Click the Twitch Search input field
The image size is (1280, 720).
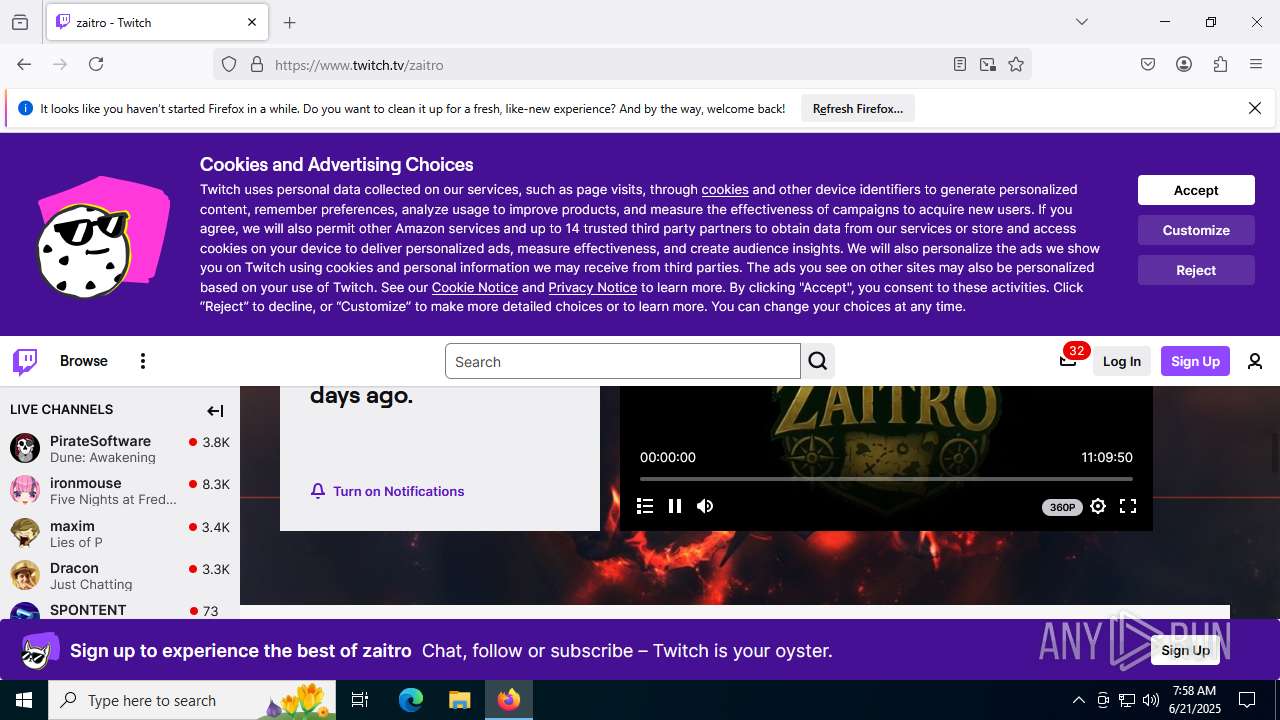point(622,361)
